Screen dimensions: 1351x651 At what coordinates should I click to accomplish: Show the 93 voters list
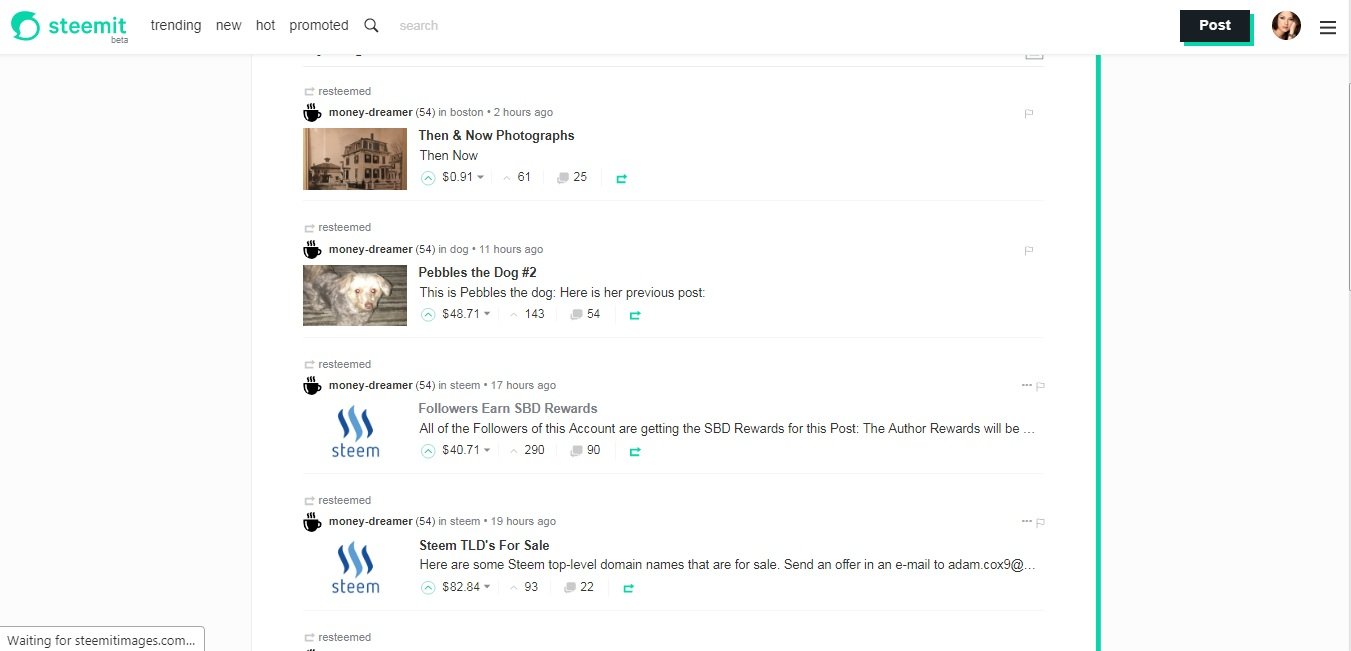click(524, 587)
